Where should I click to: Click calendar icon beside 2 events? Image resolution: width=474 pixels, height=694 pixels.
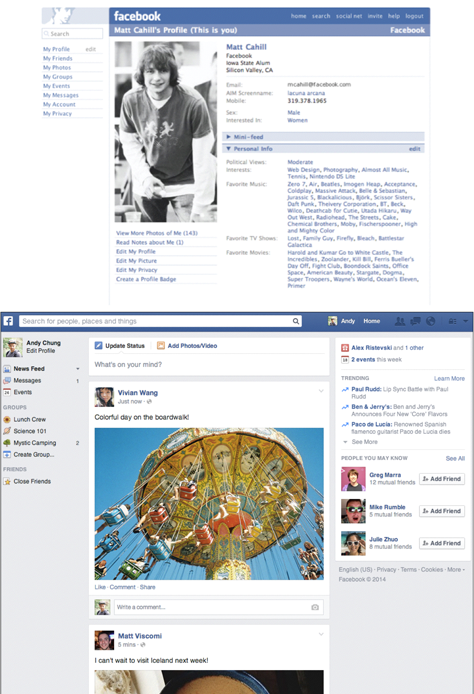tap(345, 360)
